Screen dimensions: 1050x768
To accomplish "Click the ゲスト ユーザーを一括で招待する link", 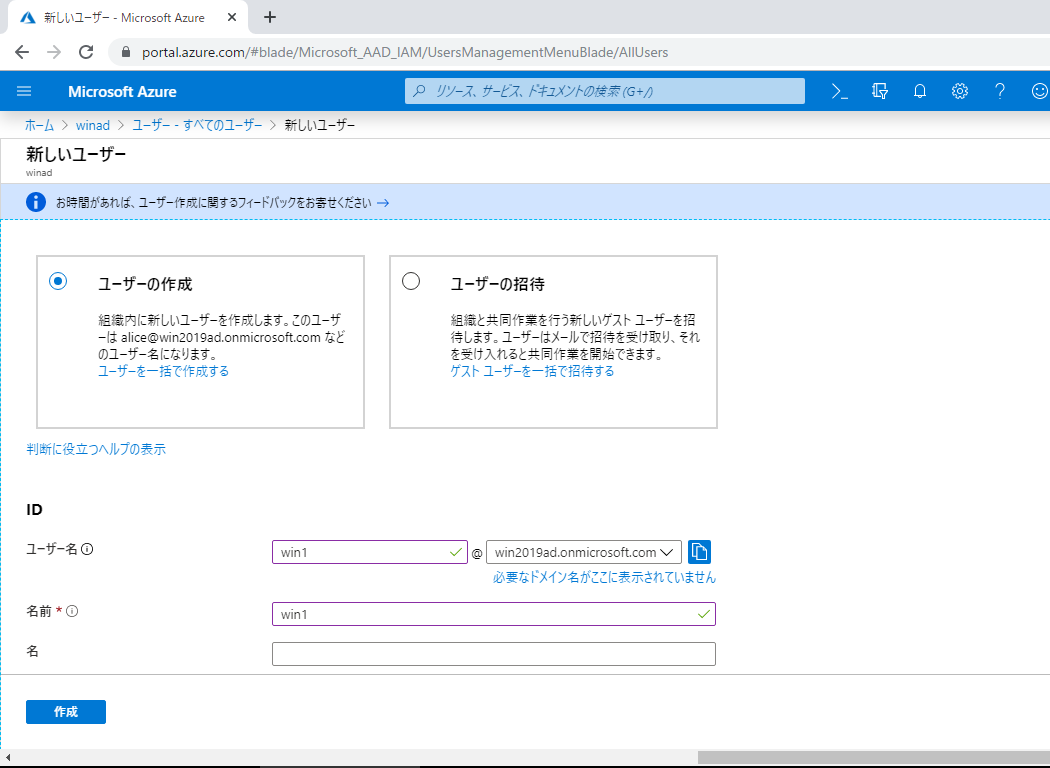I will click(x=532, y=371).
